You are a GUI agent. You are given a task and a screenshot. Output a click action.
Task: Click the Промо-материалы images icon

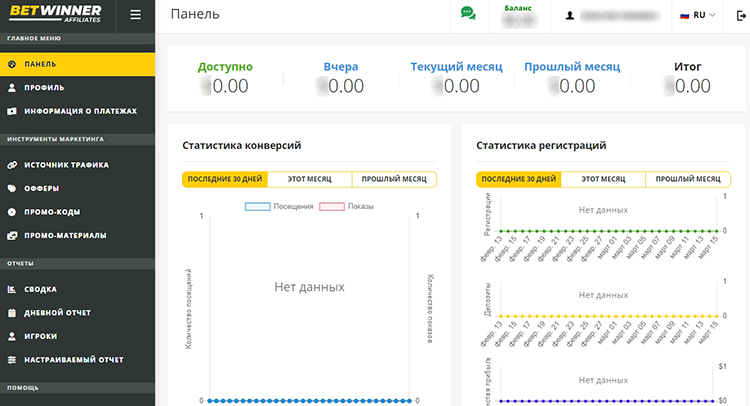point(12,235)
